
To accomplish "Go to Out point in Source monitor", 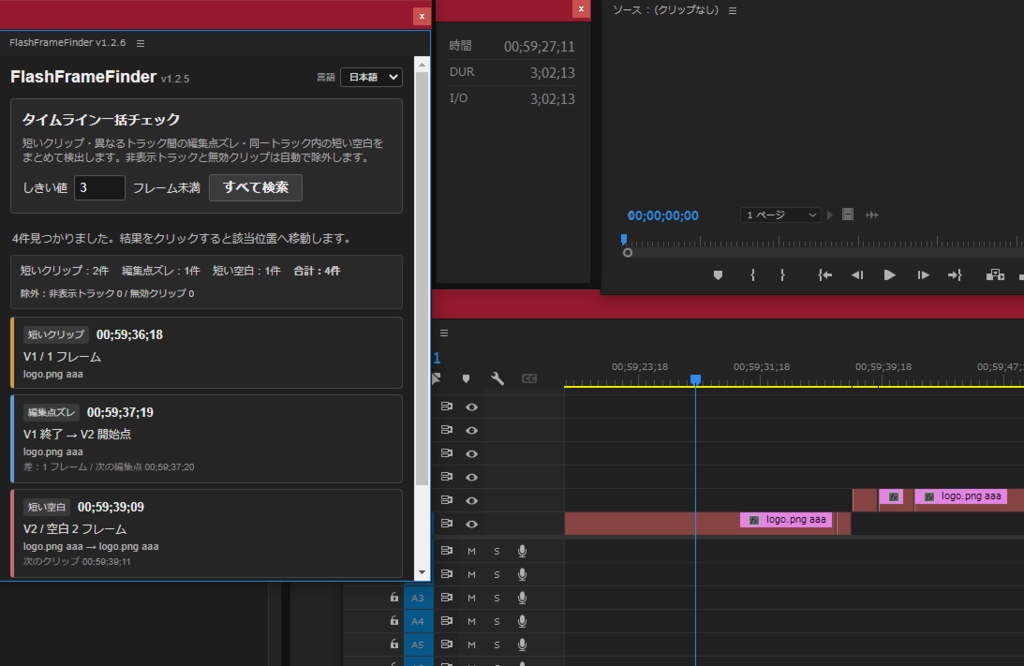I will click(x=955, y=276).
